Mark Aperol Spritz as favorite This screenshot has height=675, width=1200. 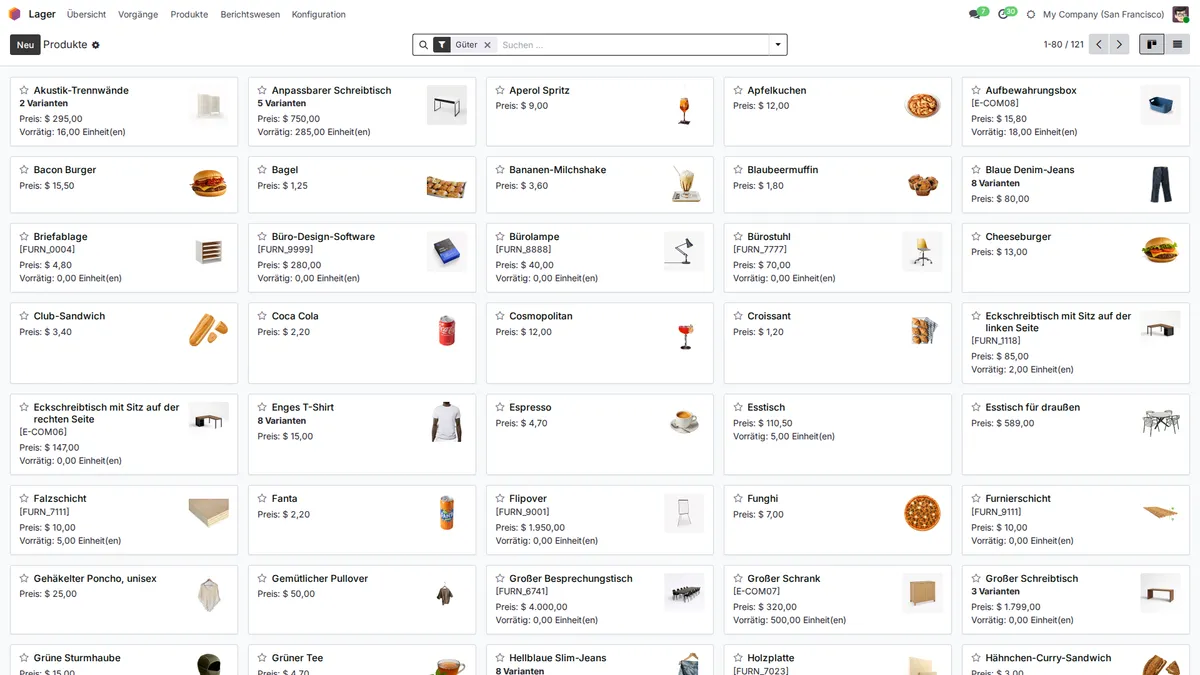click(500, 90)
